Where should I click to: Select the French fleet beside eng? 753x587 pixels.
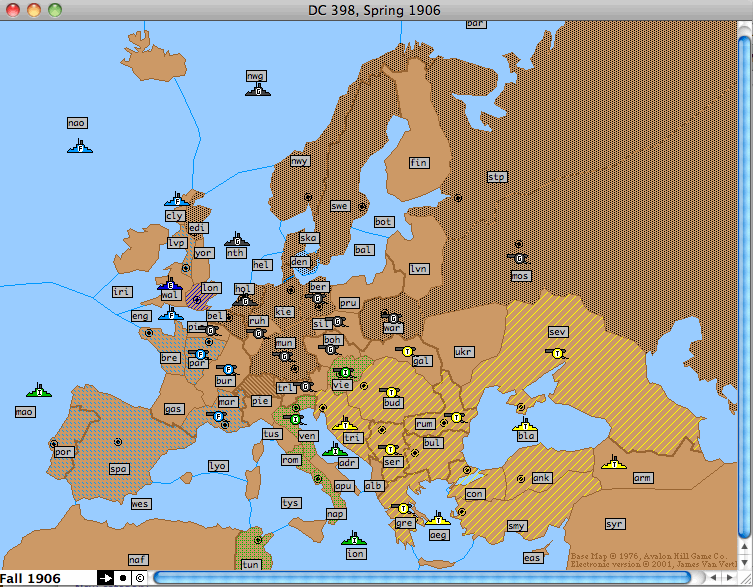pyautogui.click(x=171, y=314)
